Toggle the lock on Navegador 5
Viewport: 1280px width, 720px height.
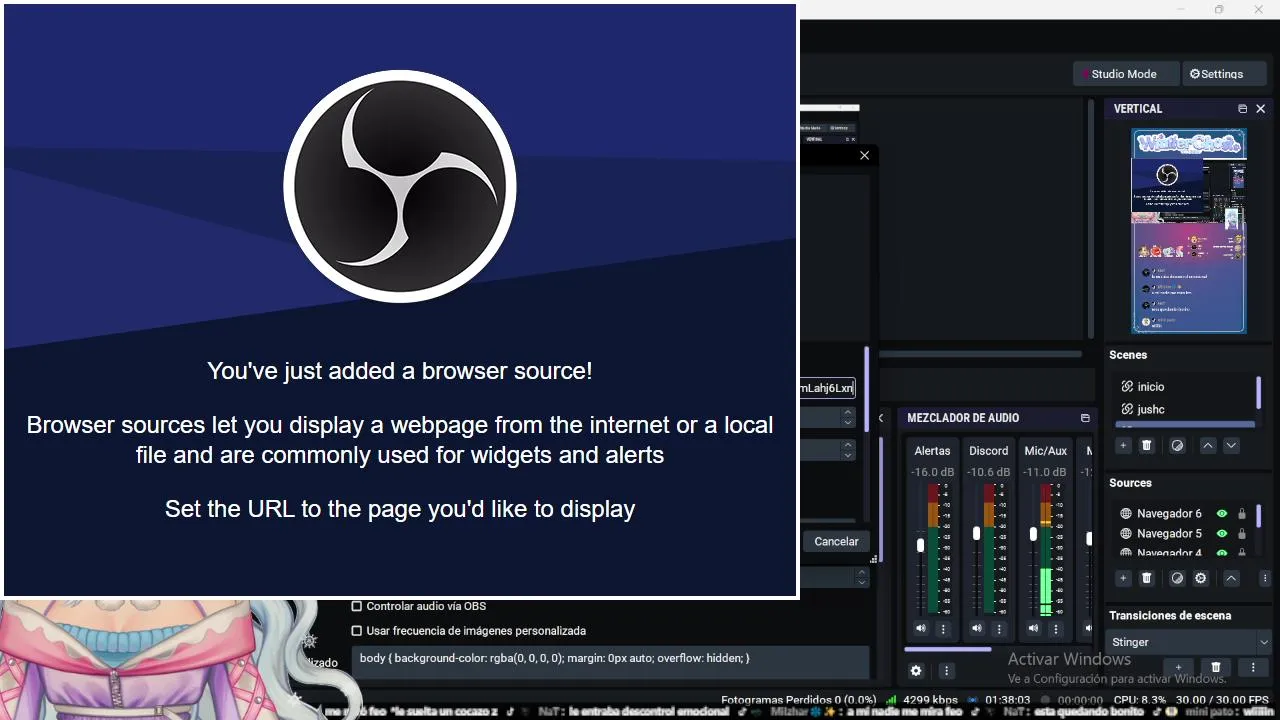(x=1242, y=533)
